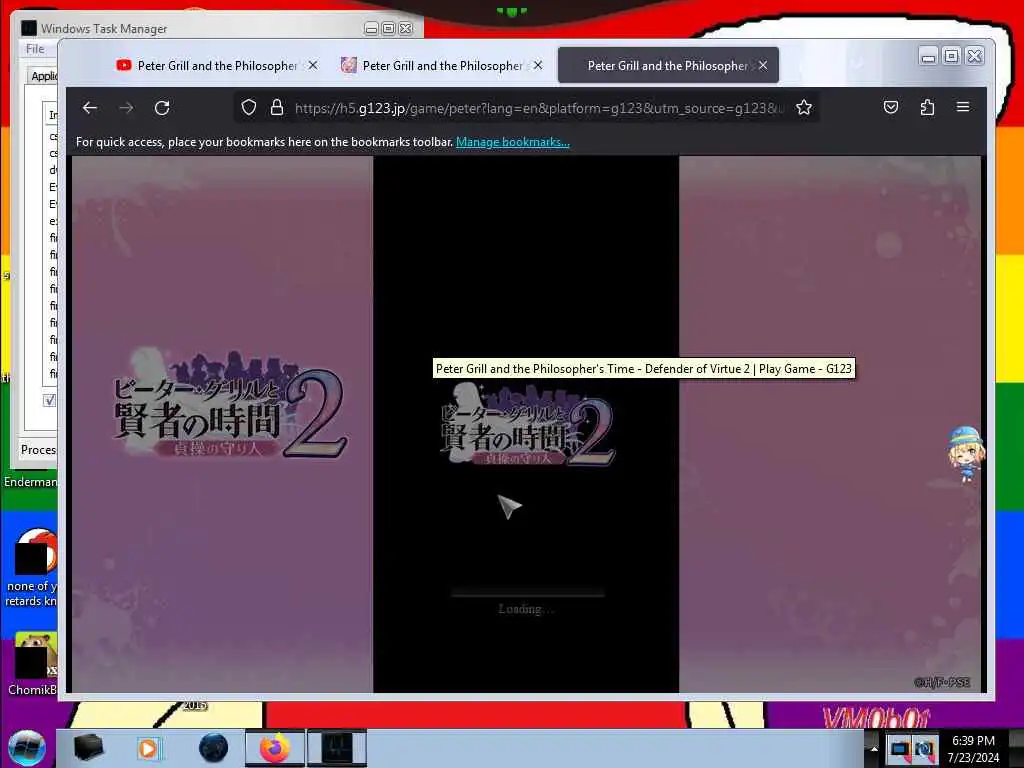Select the 'none of y' desktop icon
Screen dimensions: 1024x768
(x=31, y=567)
